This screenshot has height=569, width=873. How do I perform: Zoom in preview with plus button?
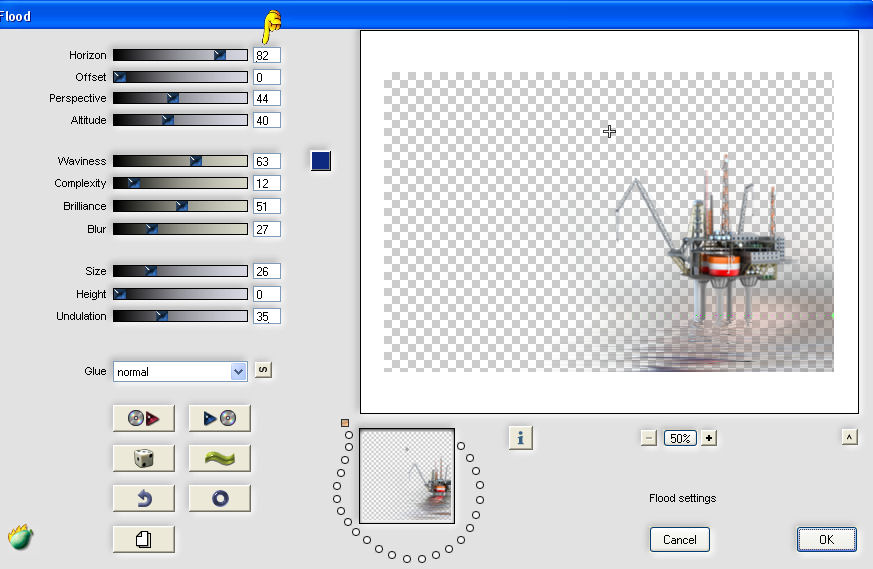709,438
